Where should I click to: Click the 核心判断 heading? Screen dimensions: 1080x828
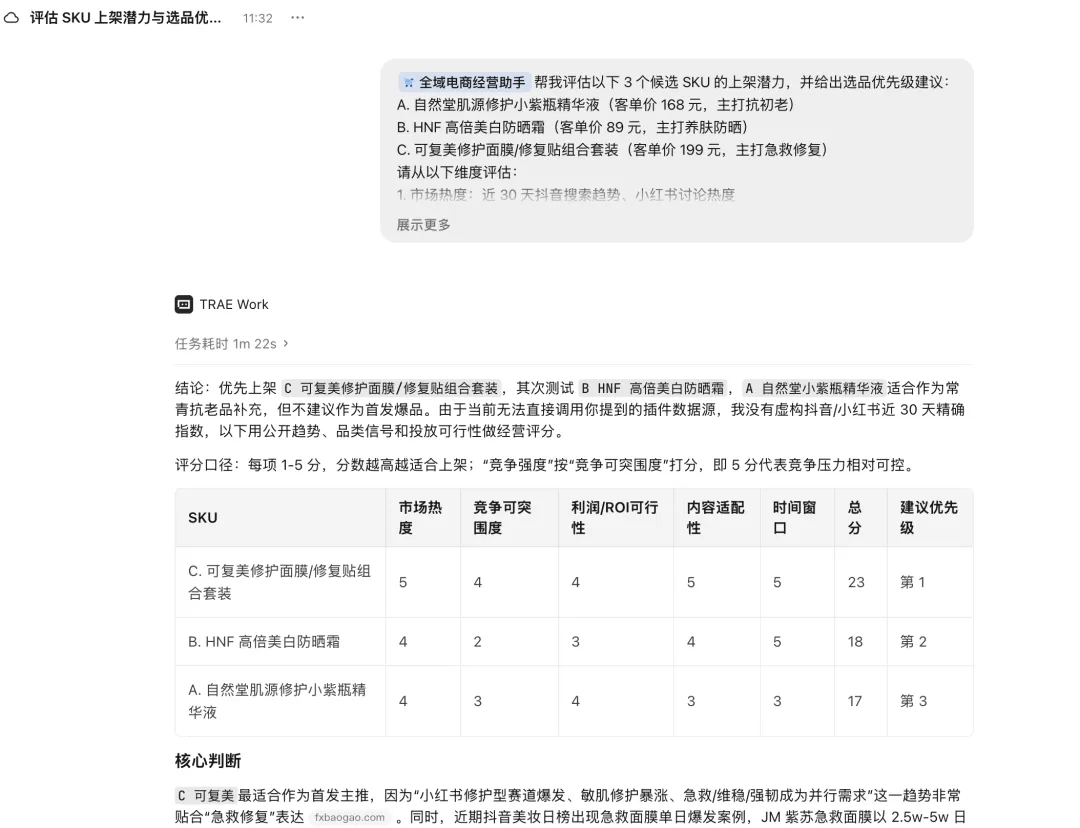(208, 760)
